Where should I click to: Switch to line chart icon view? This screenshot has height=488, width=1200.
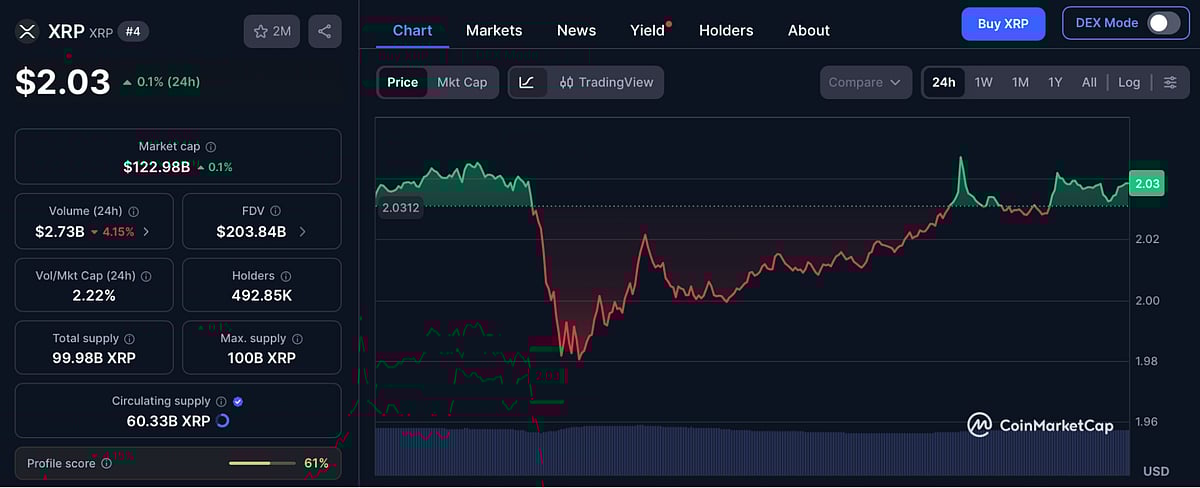pos(527,82)
